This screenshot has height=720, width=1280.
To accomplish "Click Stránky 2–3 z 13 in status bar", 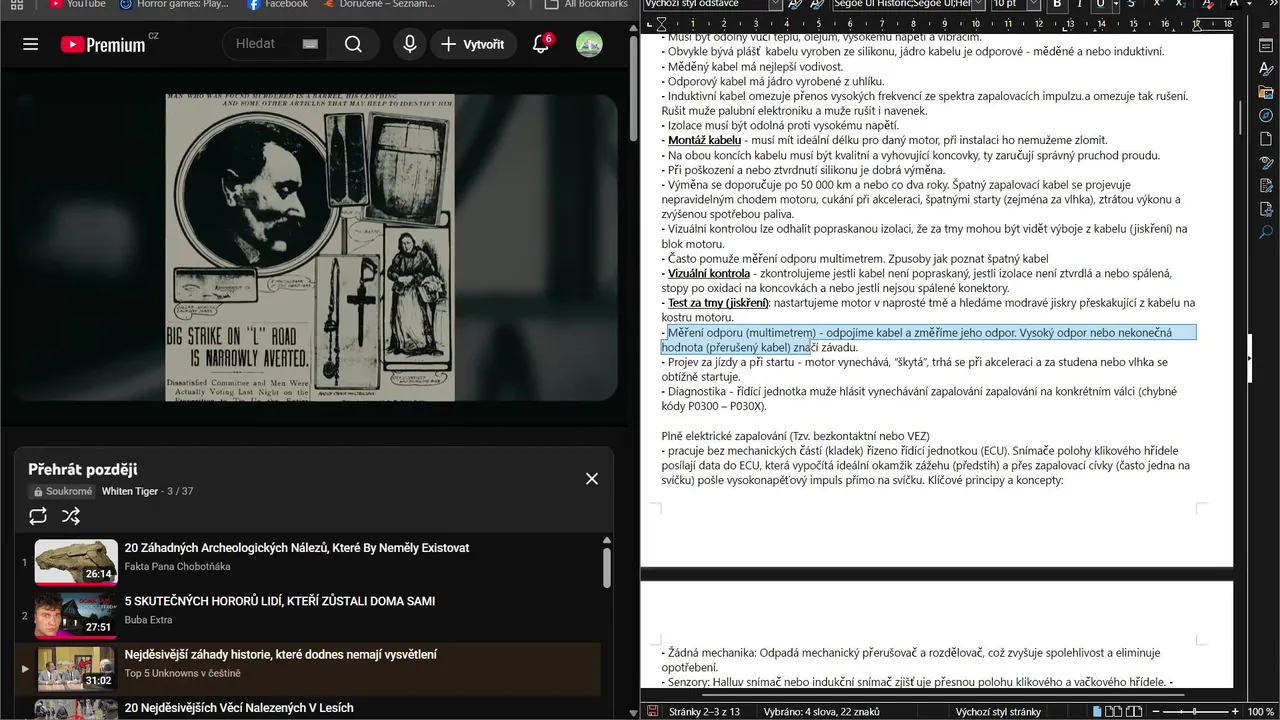I will (x=705, y=712).
